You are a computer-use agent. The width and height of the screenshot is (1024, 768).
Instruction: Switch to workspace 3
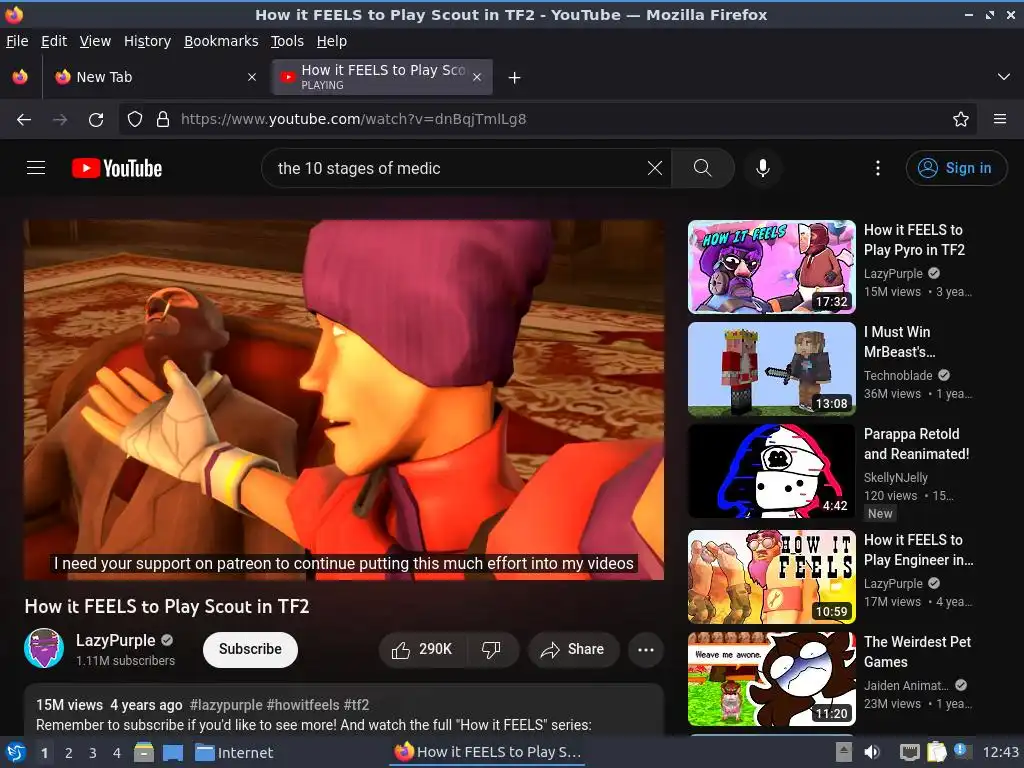(x=93, y=753)
